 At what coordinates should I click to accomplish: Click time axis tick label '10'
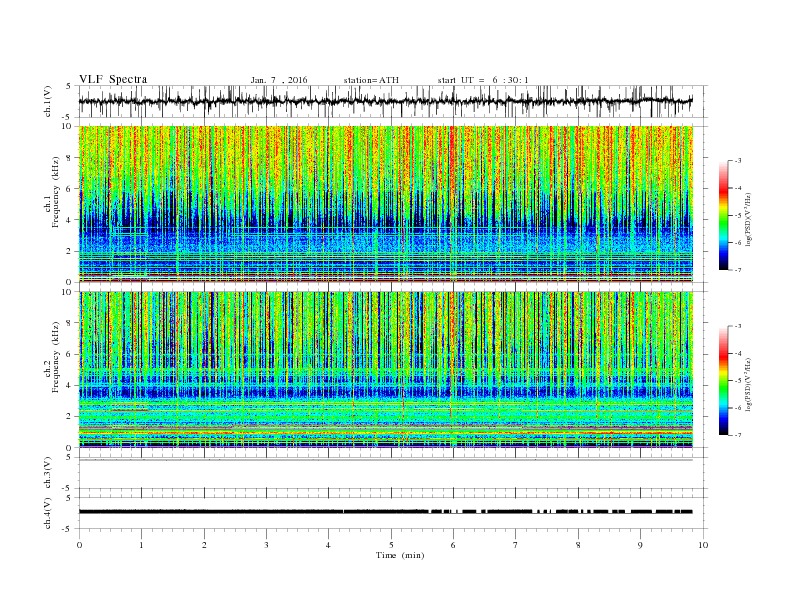[x=703, y=545]
